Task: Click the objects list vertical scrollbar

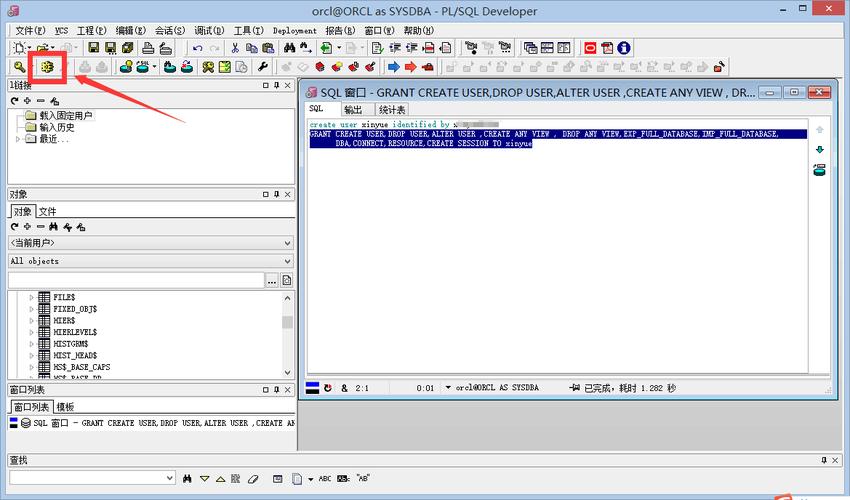Action: click(x=287, y=335)
